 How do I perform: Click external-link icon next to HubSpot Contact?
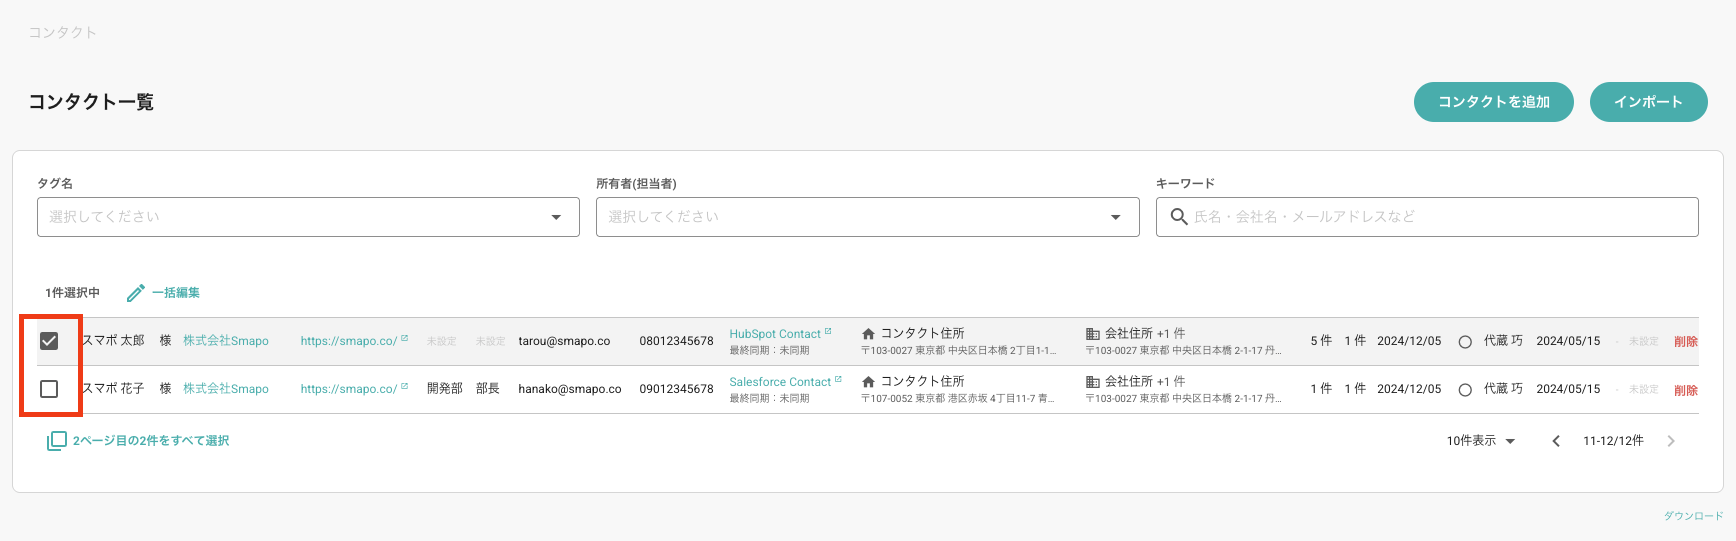(828, 331)
